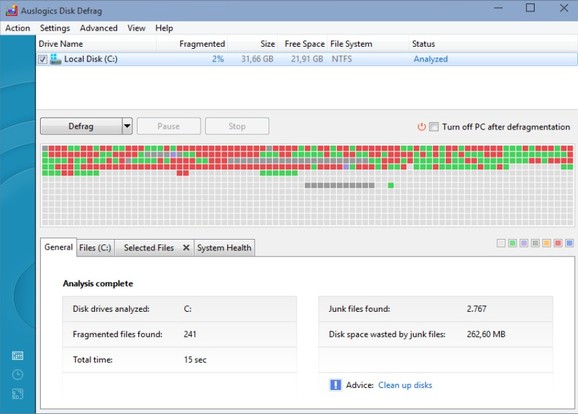Click the white legend color swatch
The image size is (578, 414).
click(x=501, y=243)
